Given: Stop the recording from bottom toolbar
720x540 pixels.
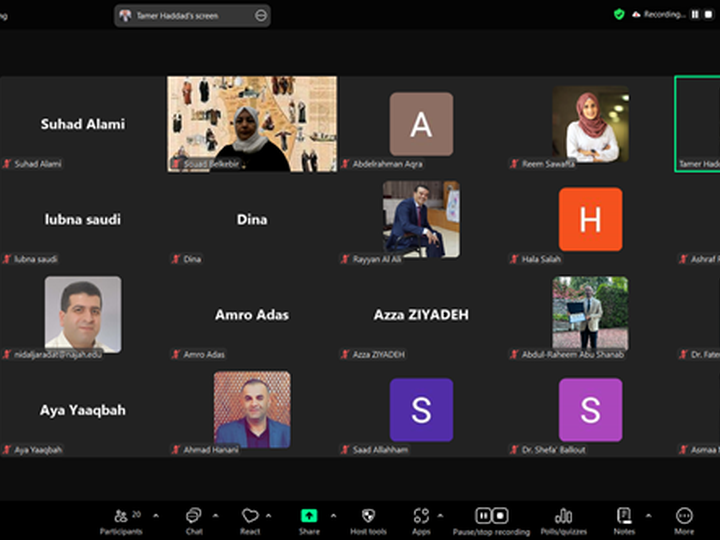Looking at the screenshot, I should point(500,516).
